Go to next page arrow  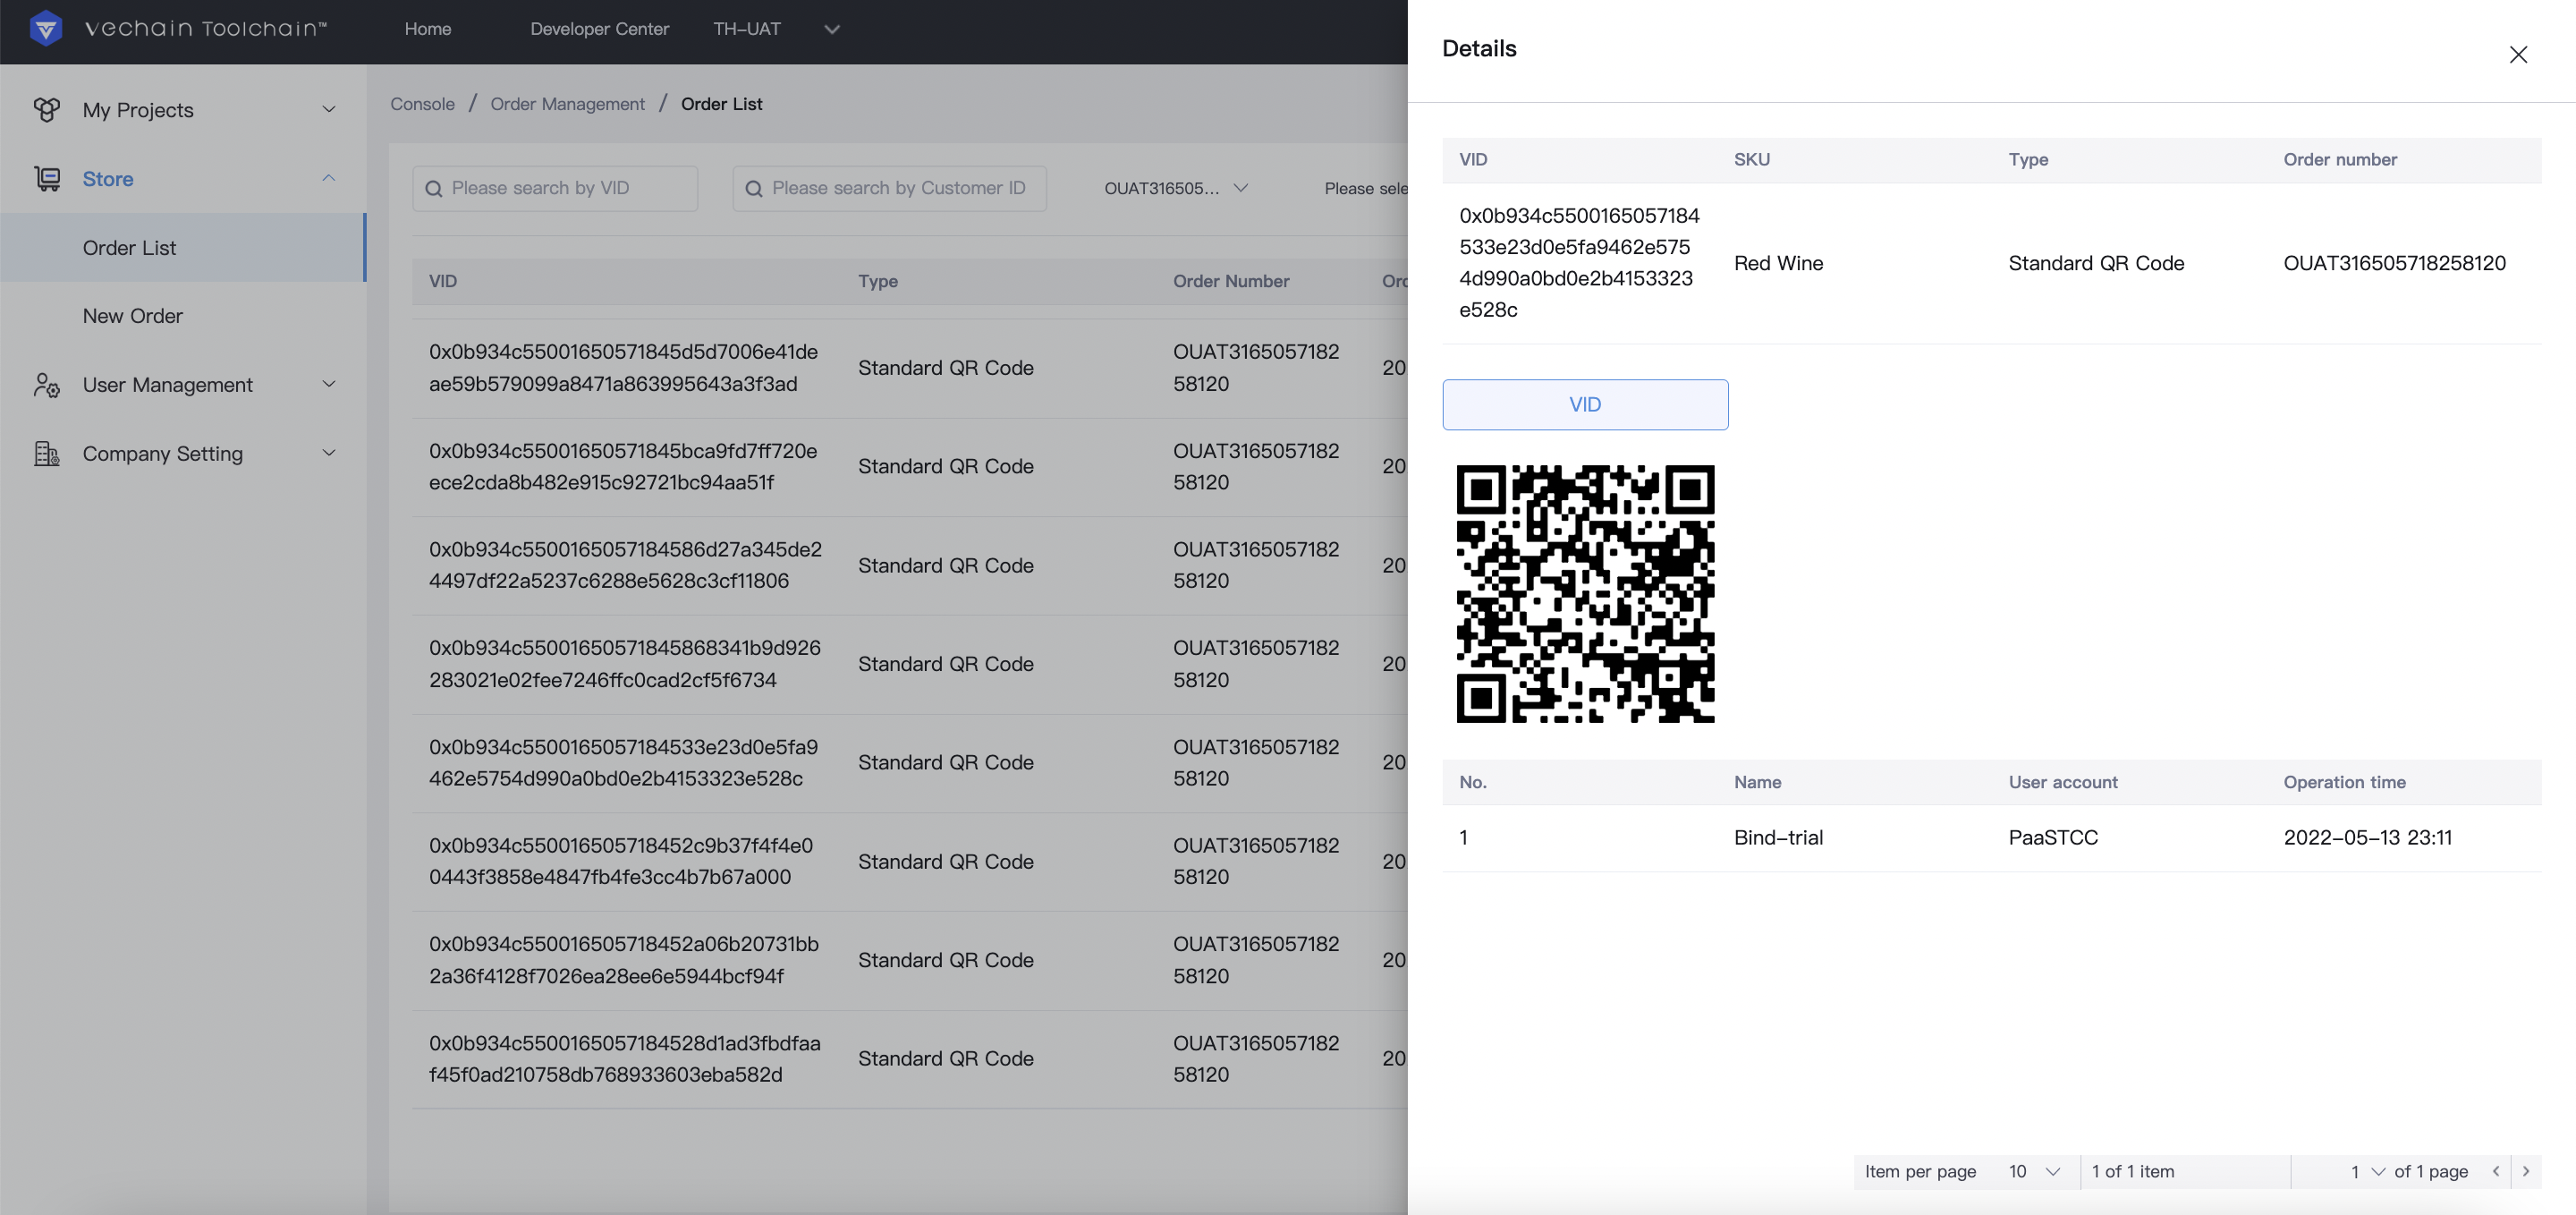2526,1171
